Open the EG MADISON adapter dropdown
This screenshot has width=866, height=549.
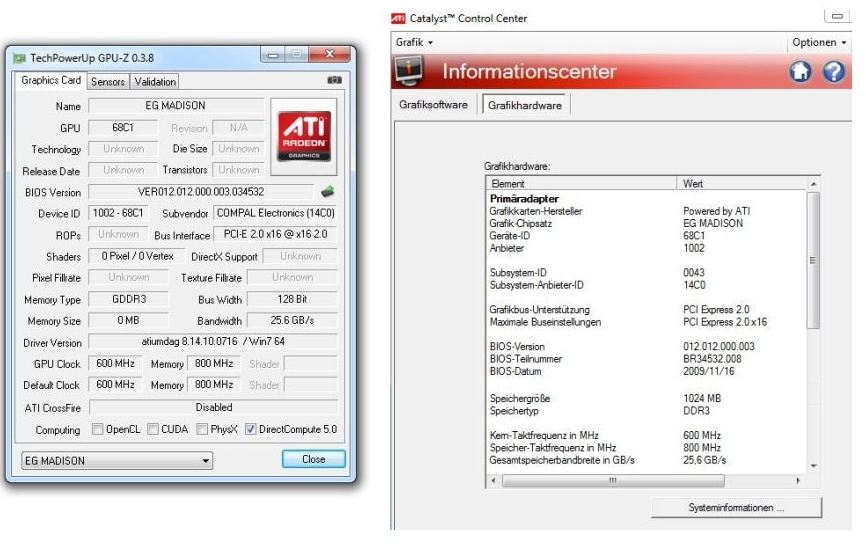click(117, 461)
